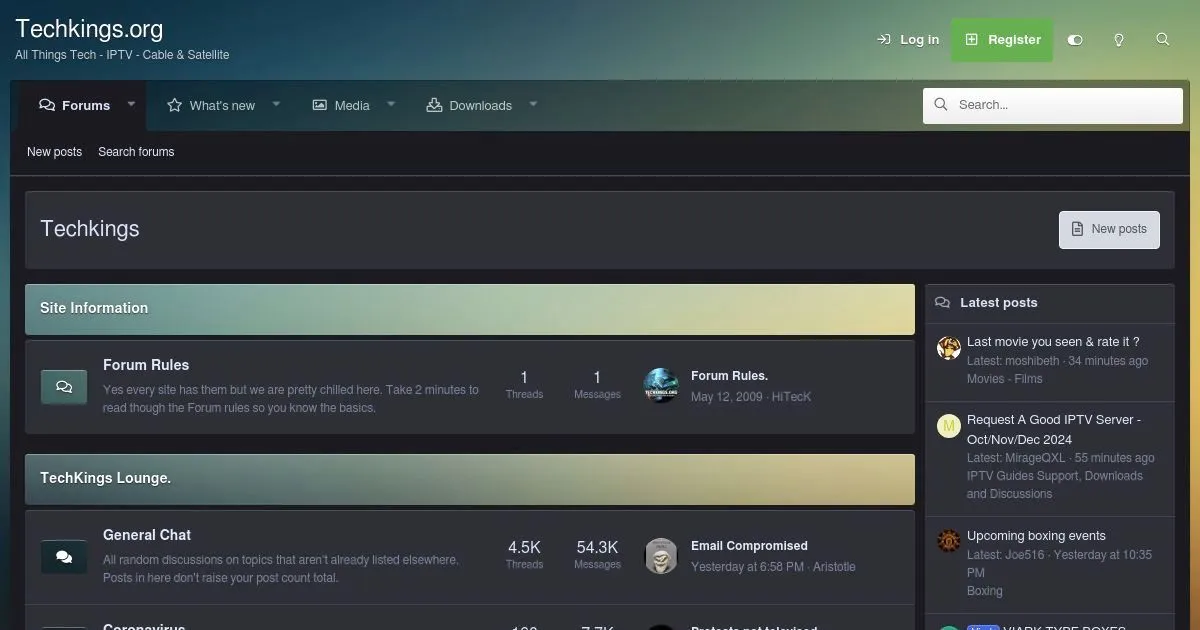Click the moshibeth avatar in Latest posts
Image resolution: width=1200 pixels, height=630 pixels.
point(948,348)
